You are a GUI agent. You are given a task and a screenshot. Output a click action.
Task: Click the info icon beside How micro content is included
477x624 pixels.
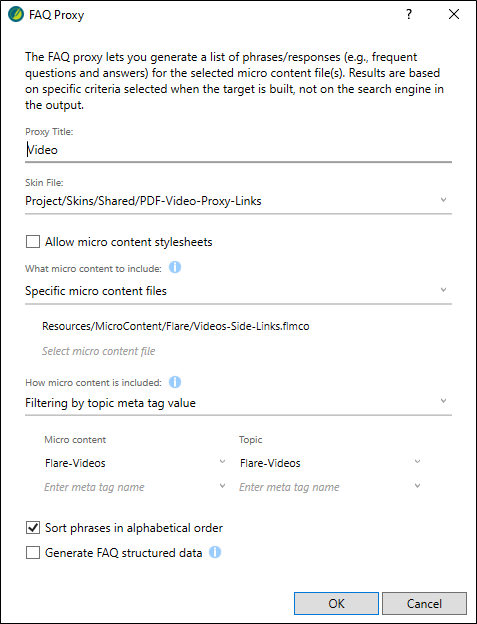click(x=175, y=382)
